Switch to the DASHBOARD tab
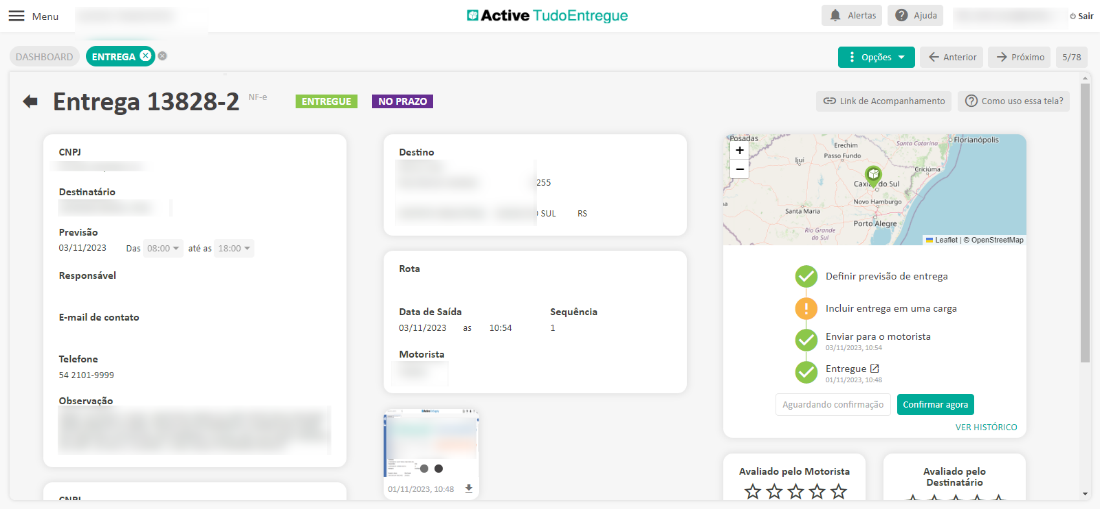The width and height of the screenshot is (1100, 509). [45, 57]
